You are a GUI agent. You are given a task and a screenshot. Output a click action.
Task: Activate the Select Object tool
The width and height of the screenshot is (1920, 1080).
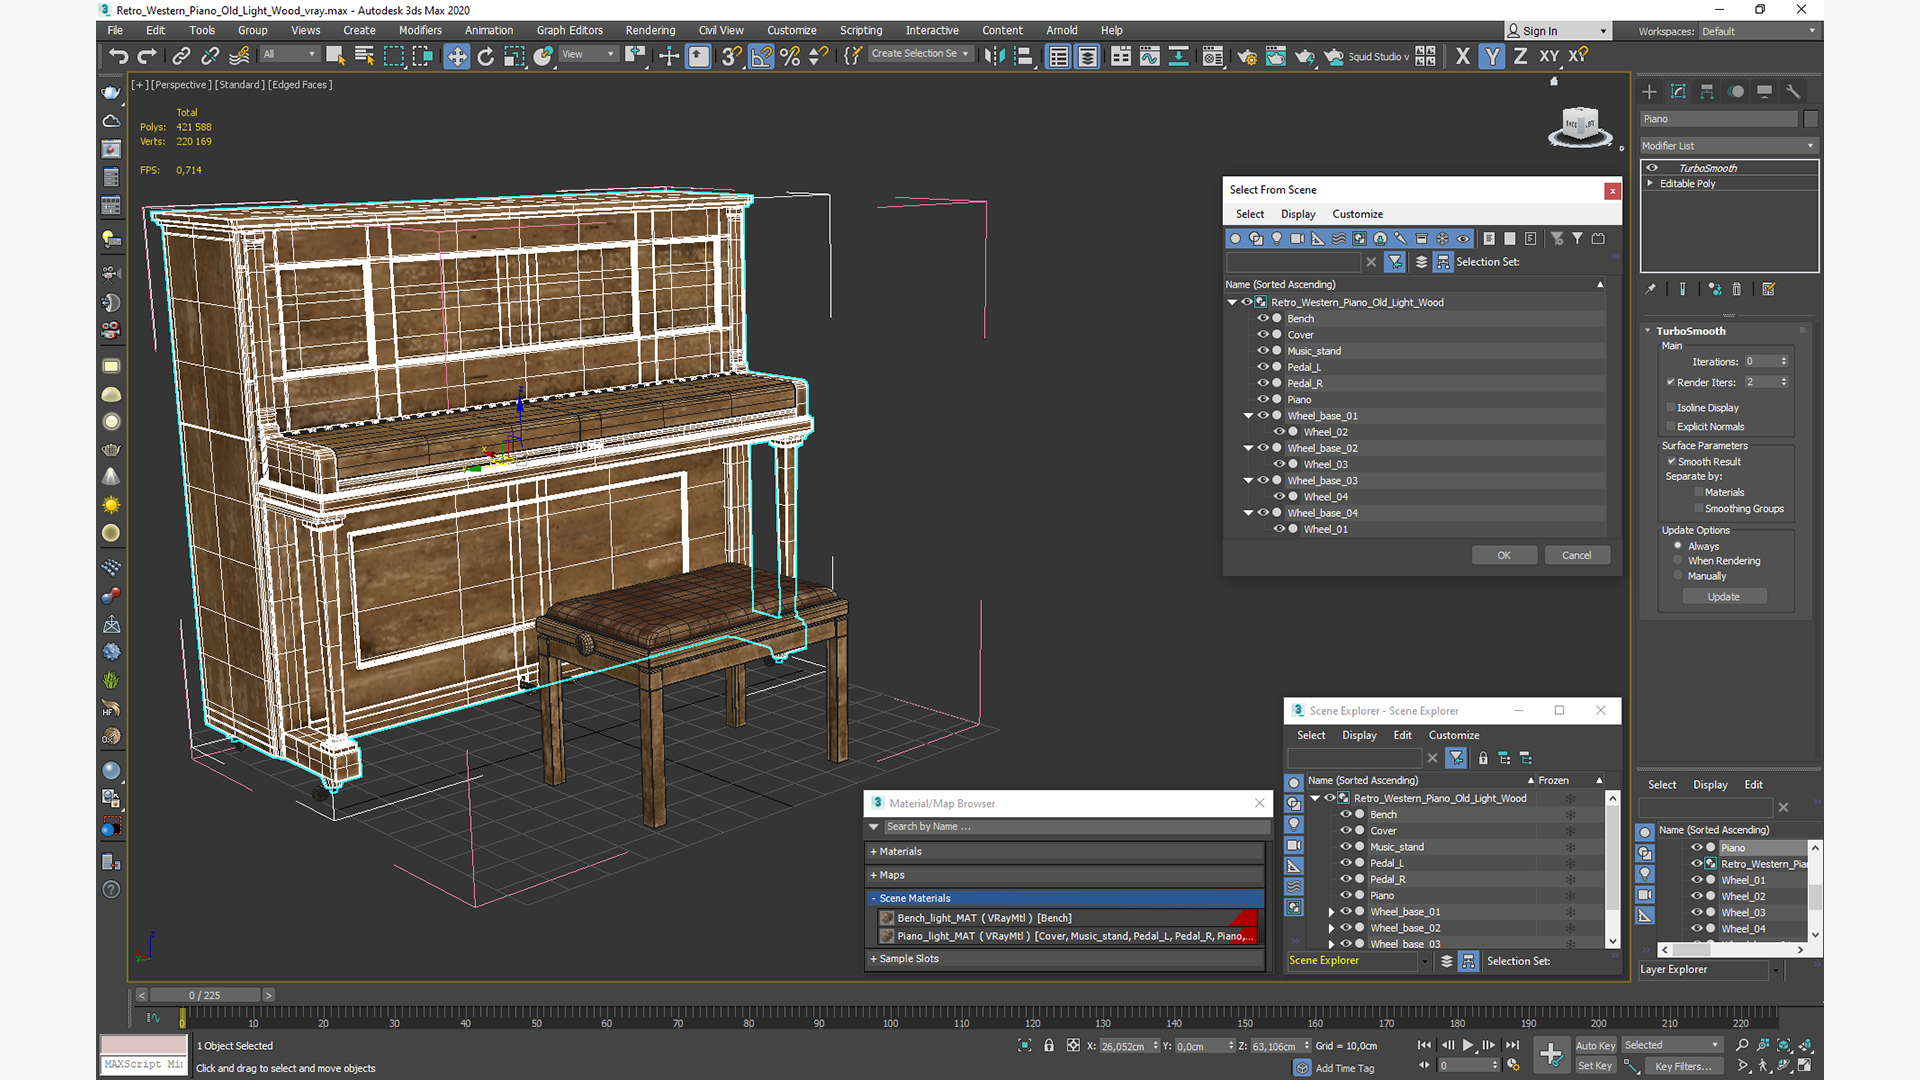point(336,56)
